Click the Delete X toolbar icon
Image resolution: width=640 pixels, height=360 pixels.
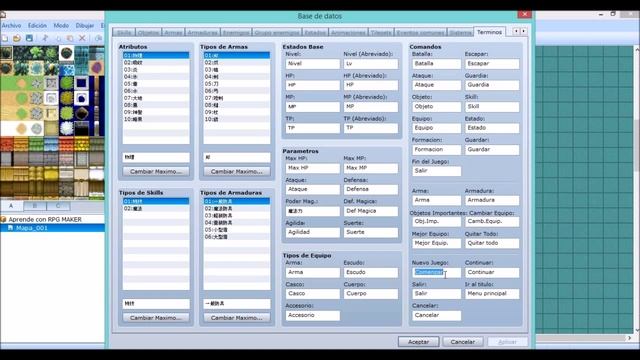coord(82,38)
